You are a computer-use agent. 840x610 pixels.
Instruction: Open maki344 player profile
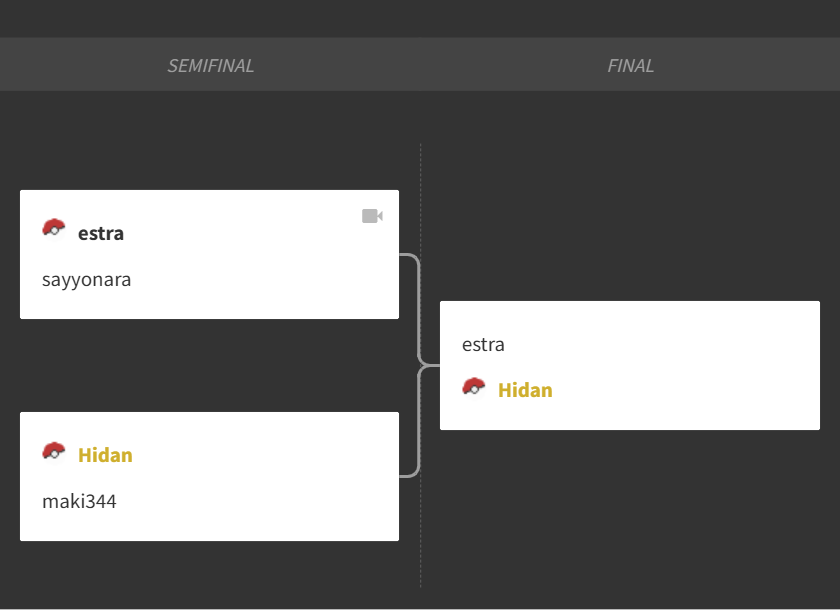point(79,501)
